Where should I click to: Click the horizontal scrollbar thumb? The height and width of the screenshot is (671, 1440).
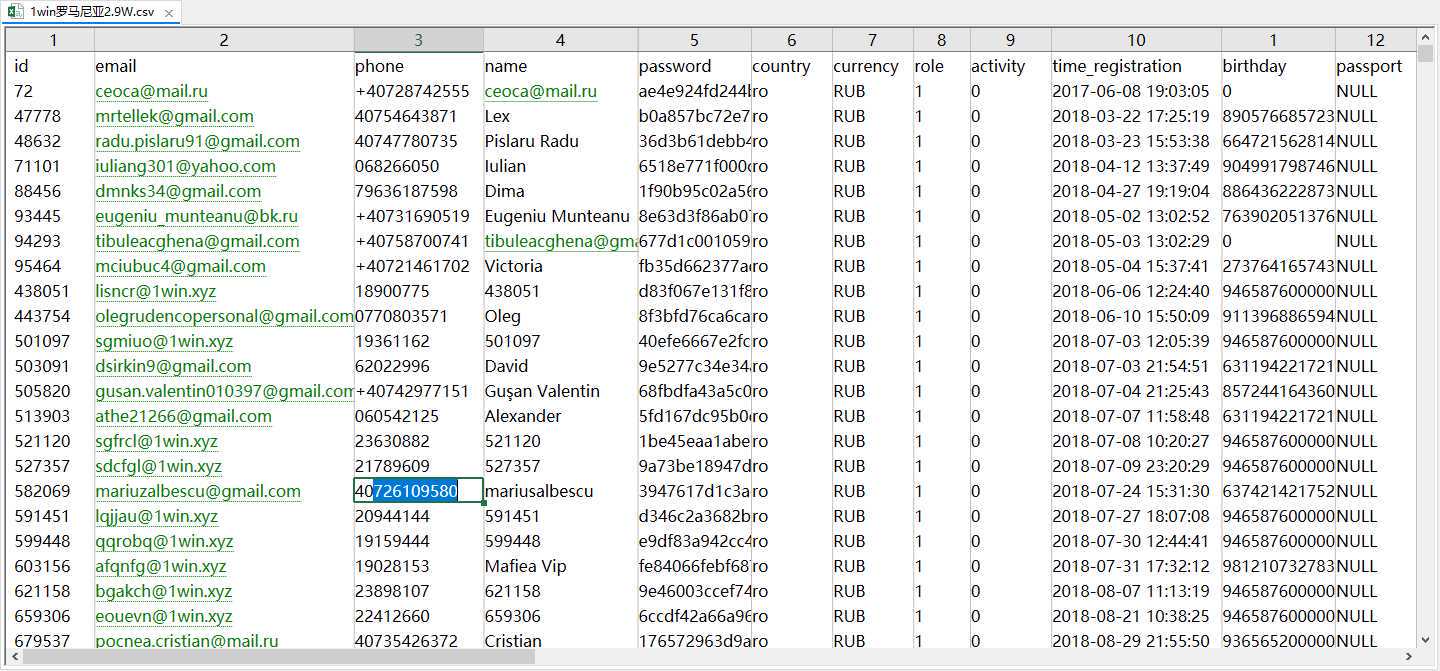pos(279,657)
